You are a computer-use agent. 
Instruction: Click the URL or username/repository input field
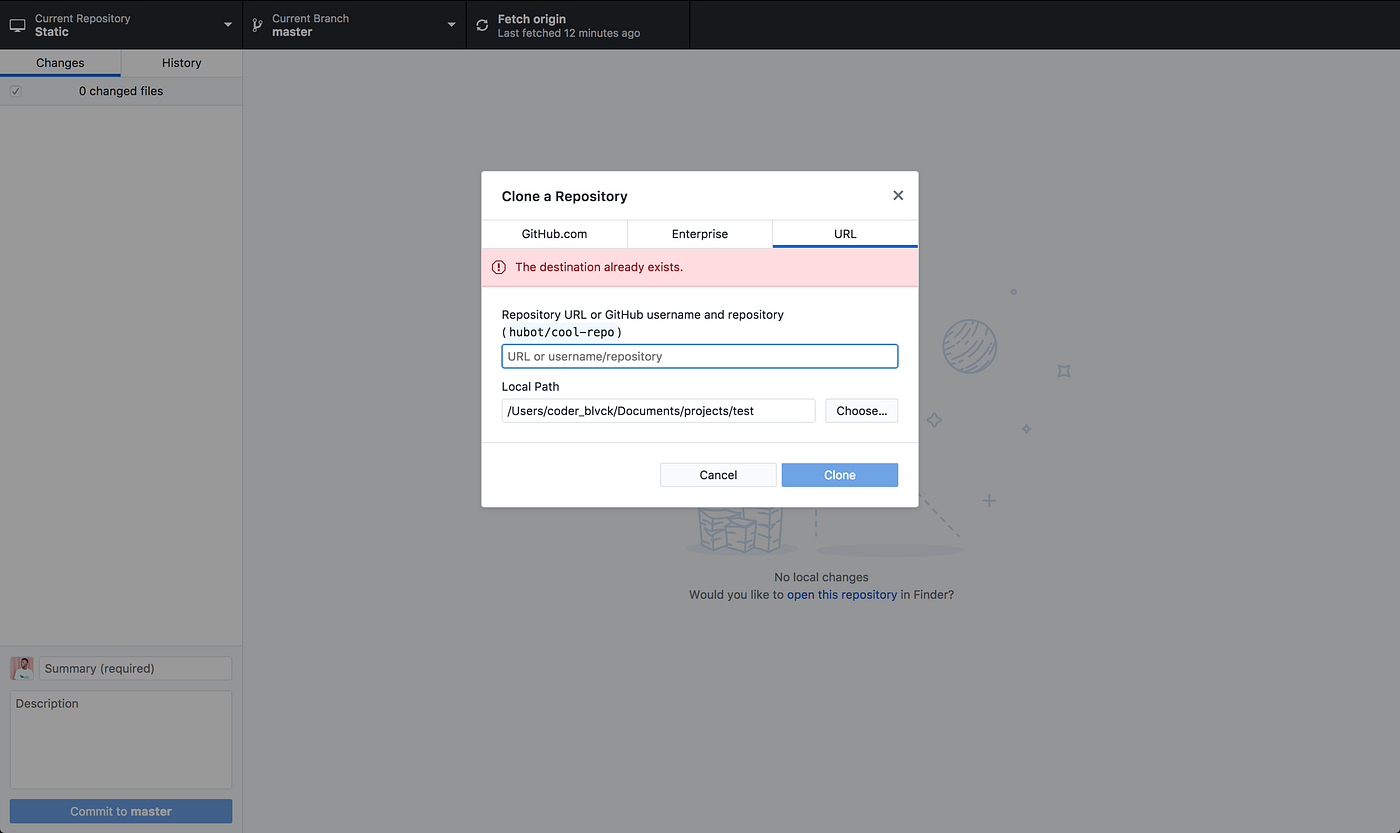click(699, 356)
